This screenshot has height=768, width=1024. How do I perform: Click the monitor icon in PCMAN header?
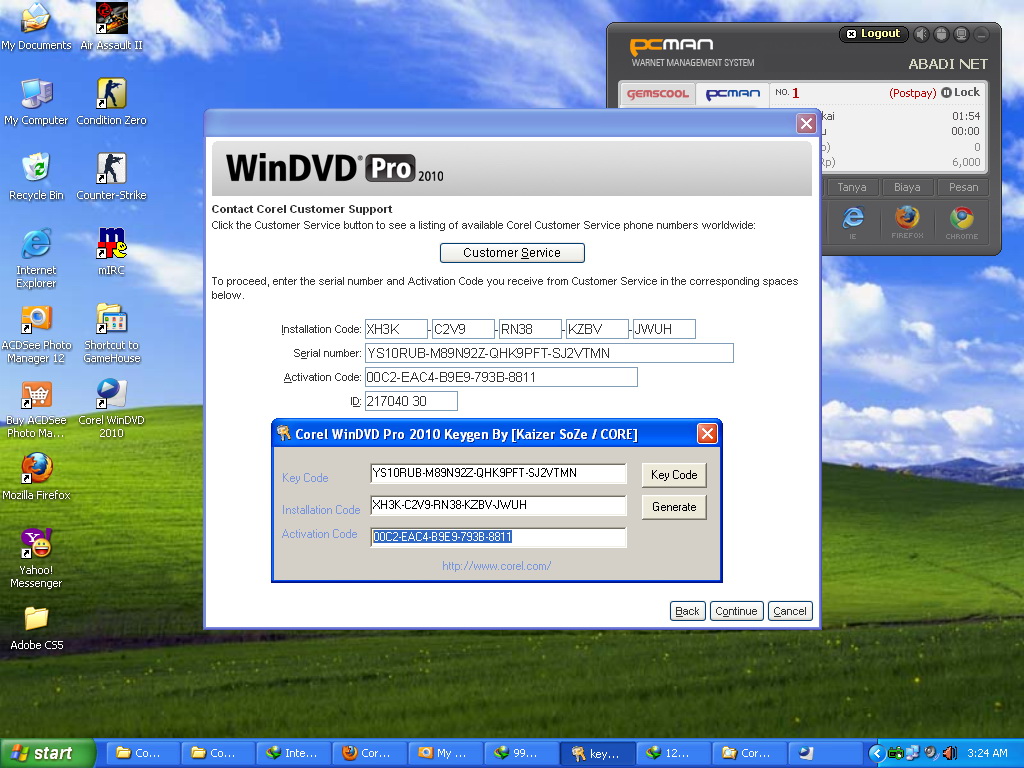pos(961,34)
